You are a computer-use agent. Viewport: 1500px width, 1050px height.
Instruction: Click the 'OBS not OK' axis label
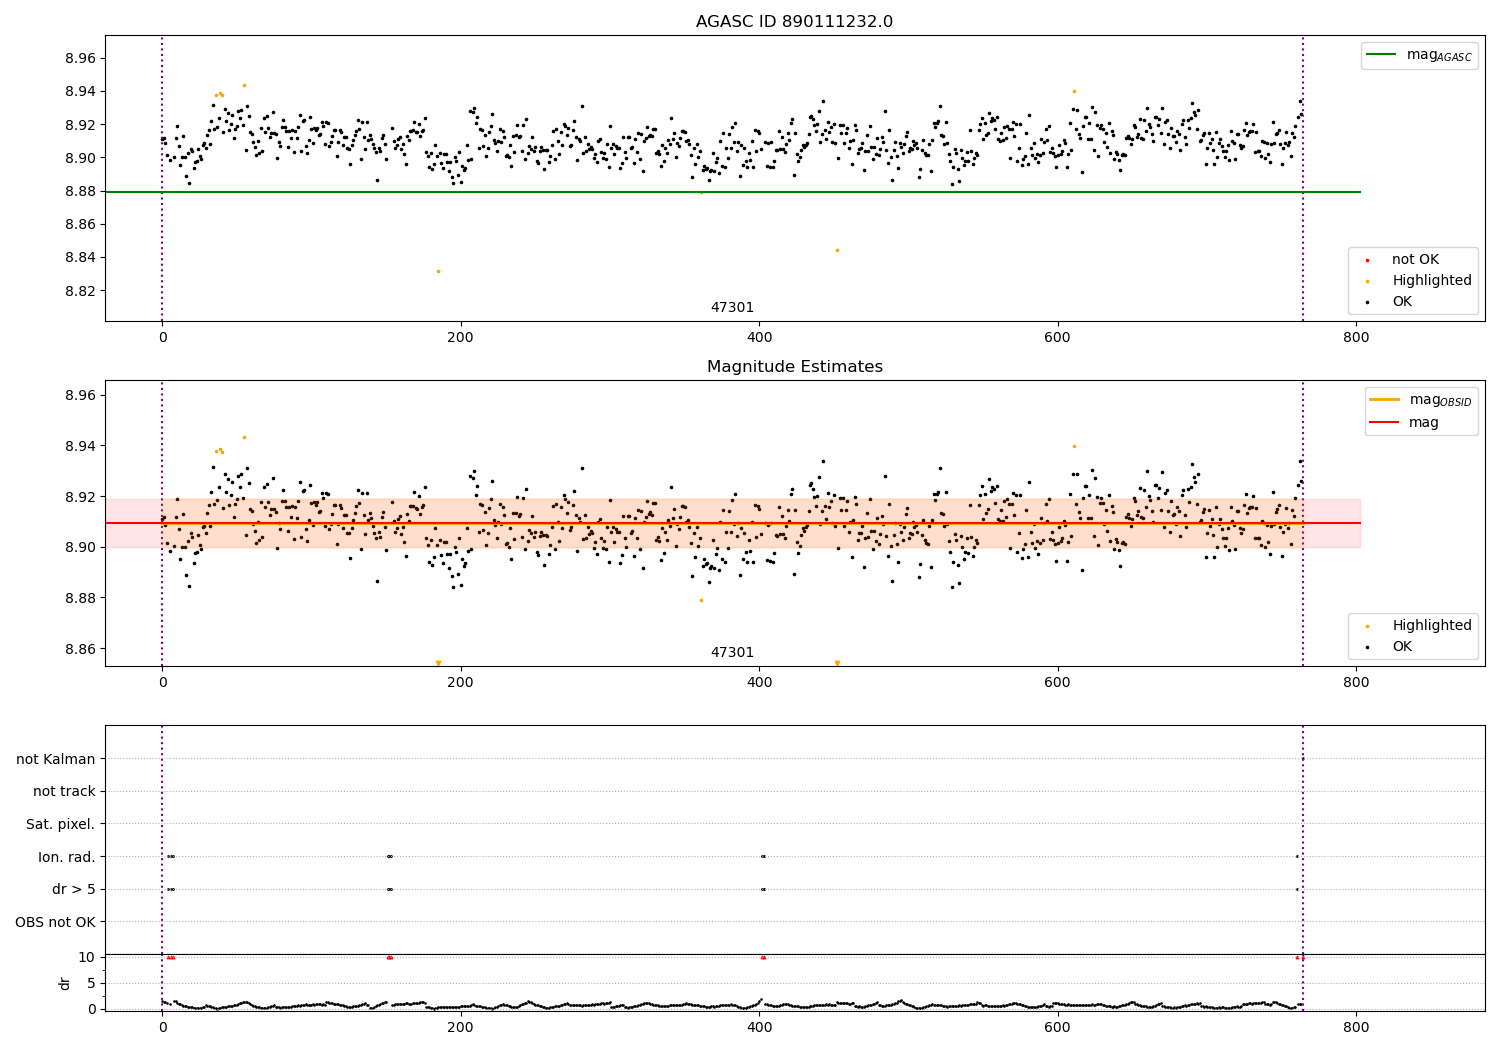[56, 922]
